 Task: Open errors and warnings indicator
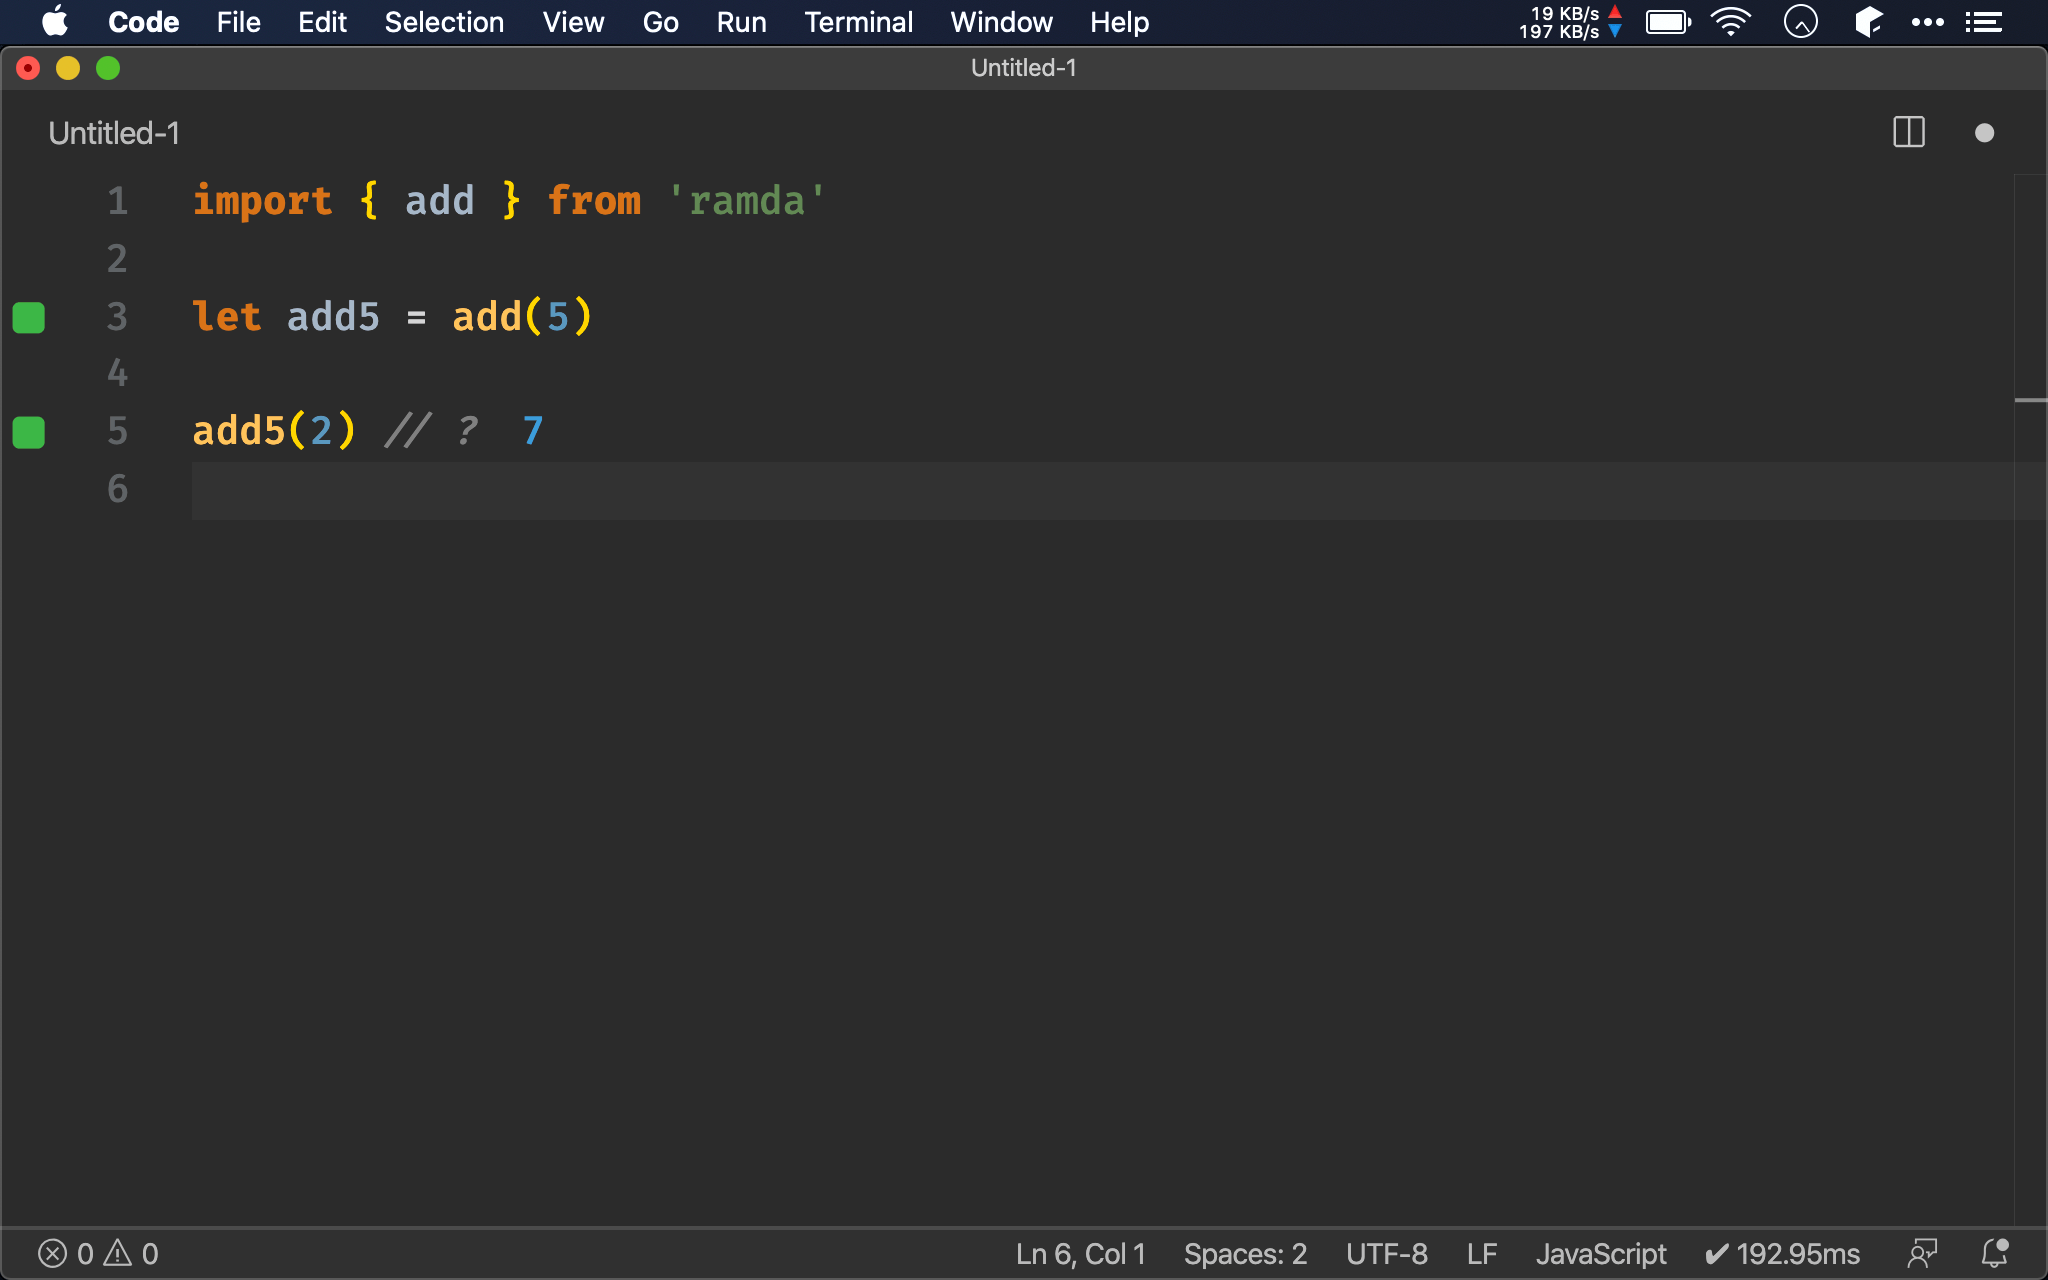(98, 1253)
